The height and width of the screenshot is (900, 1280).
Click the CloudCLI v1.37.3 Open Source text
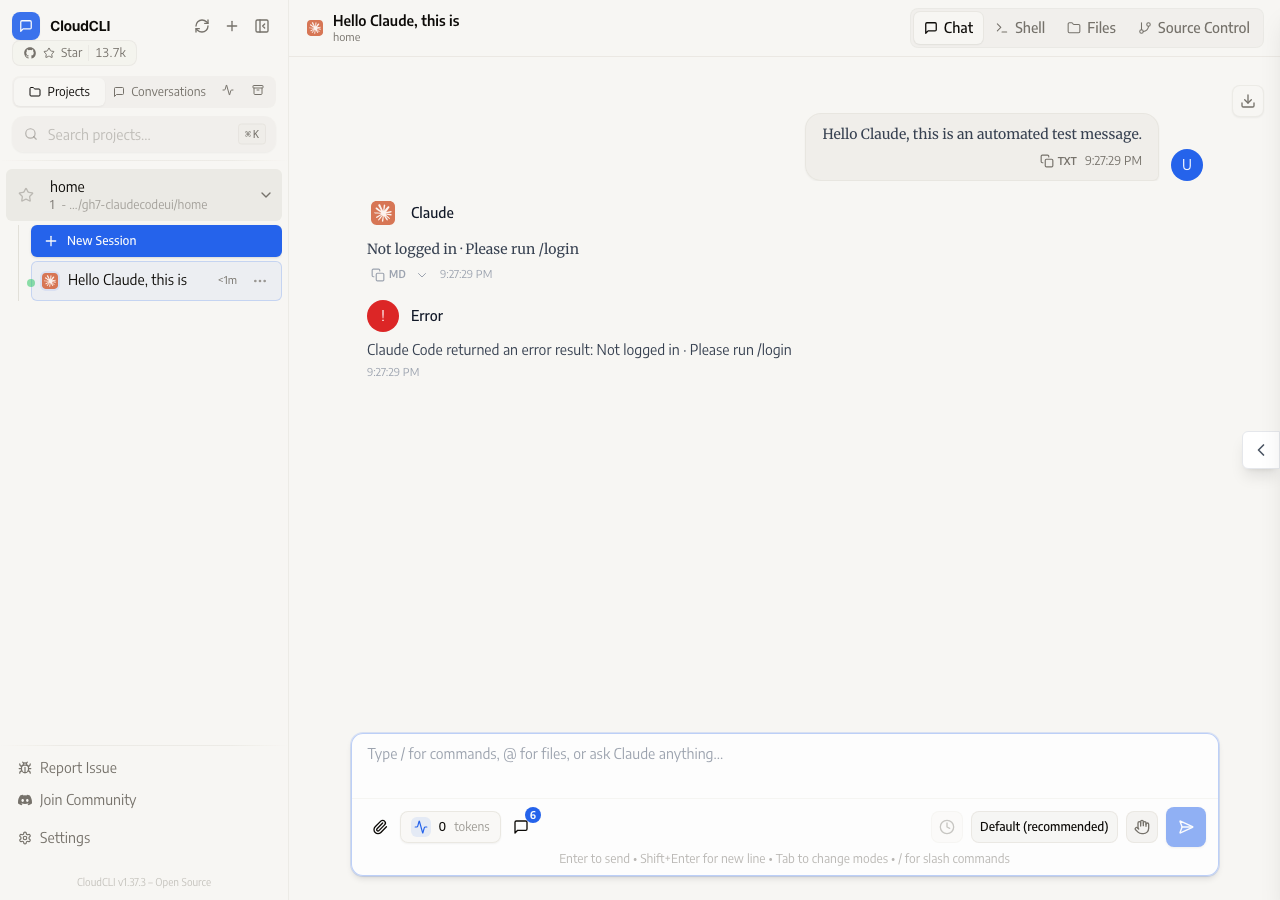144,883
